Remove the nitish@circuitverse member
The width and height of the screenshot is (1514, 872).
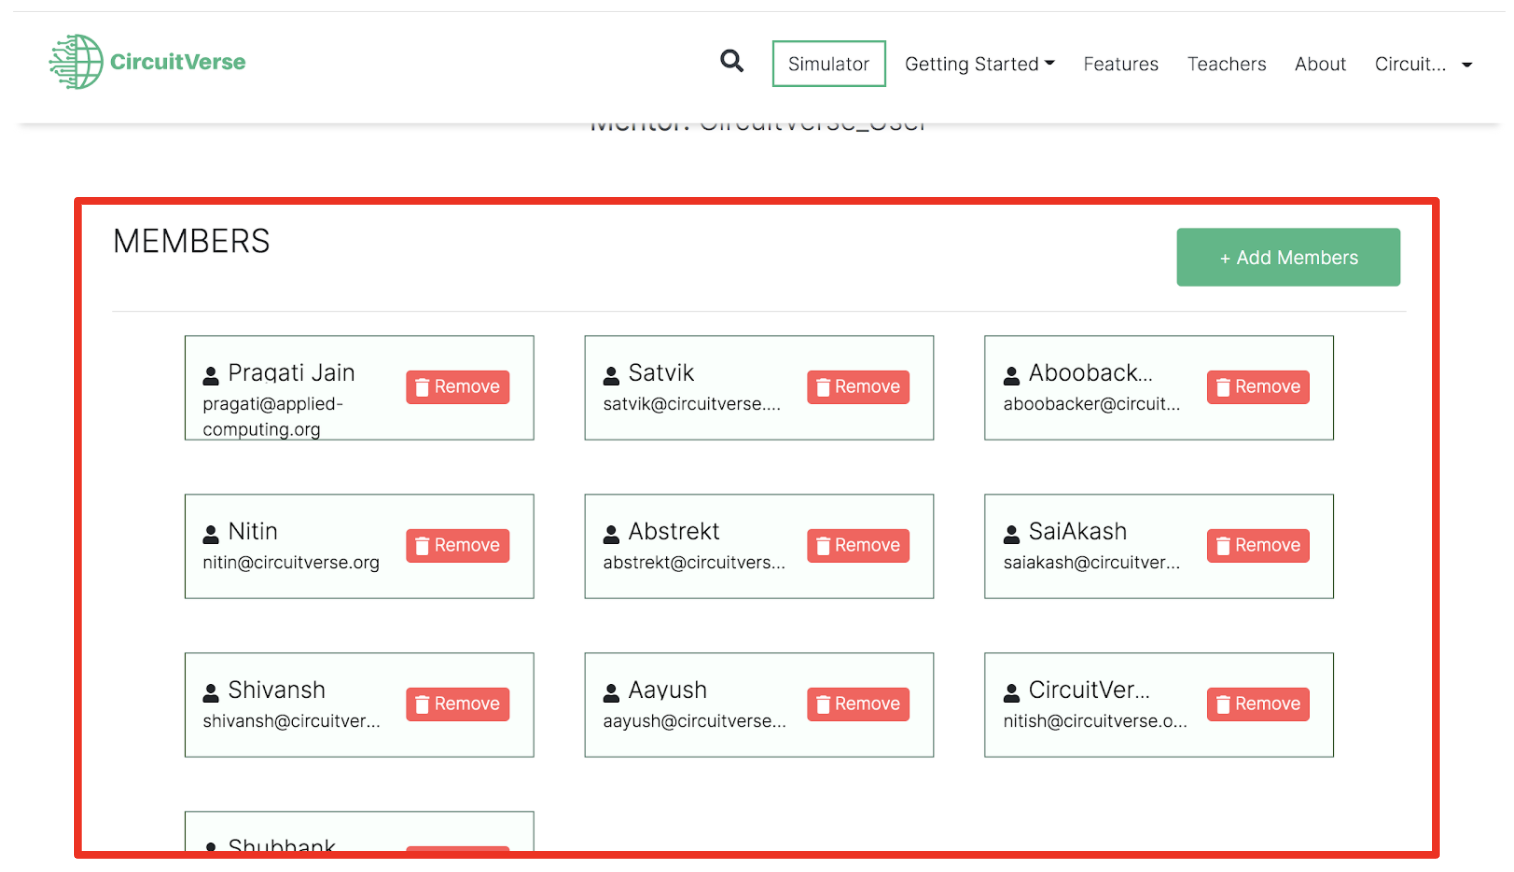(x=1257, y=704)
